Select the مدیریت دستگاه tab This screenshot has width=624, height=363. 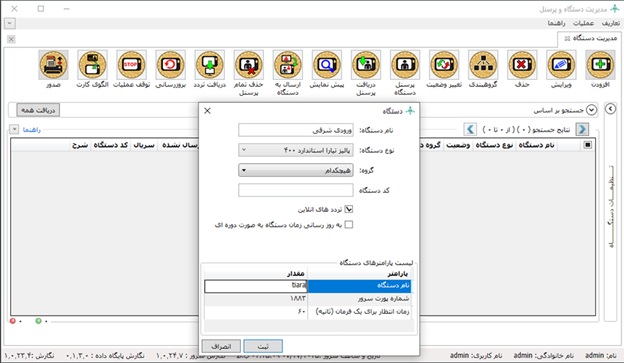click(x=591, y=39)
